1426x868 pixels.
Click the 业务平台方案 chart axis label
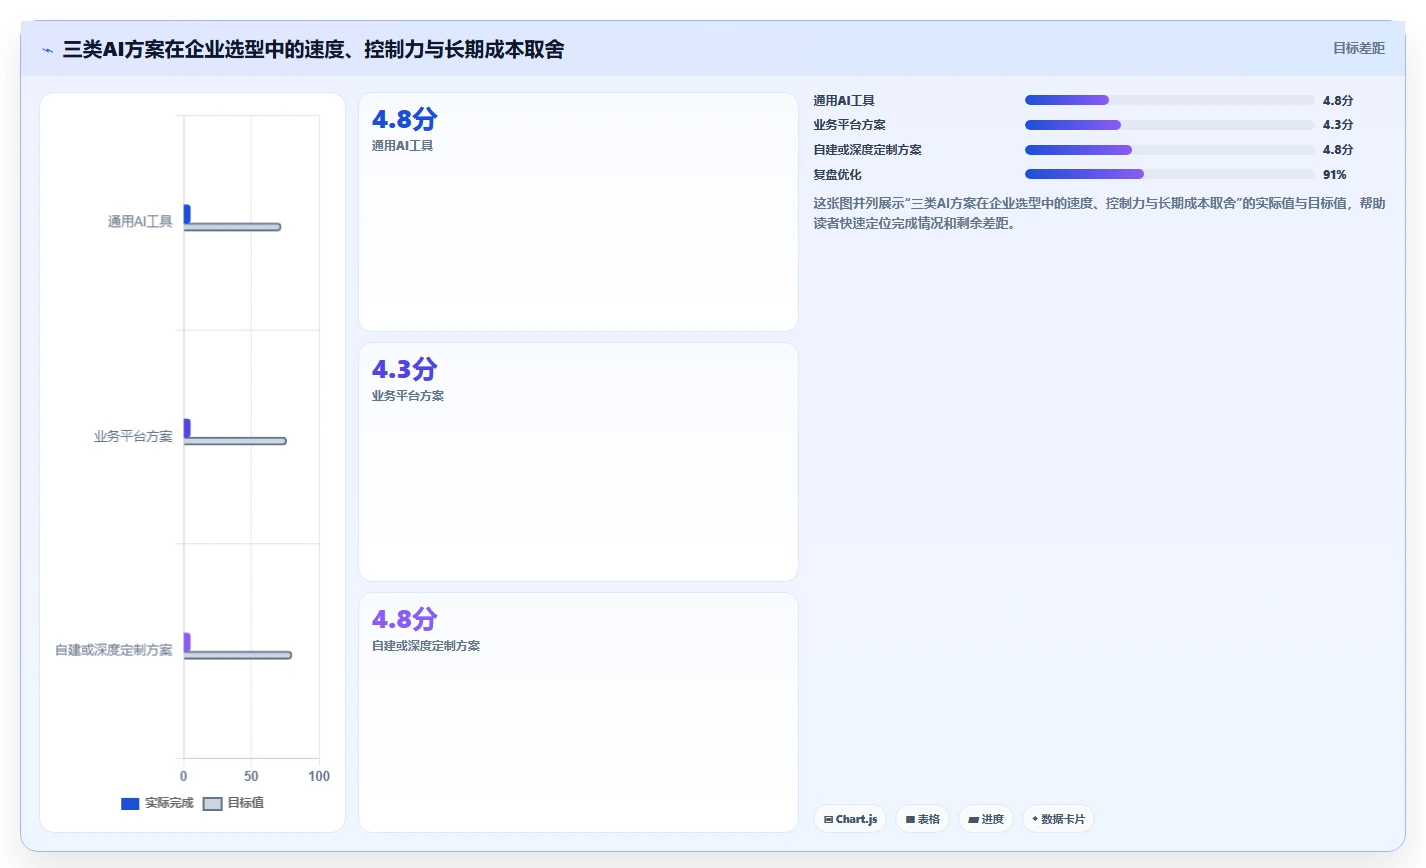click(x=133, y=437)
